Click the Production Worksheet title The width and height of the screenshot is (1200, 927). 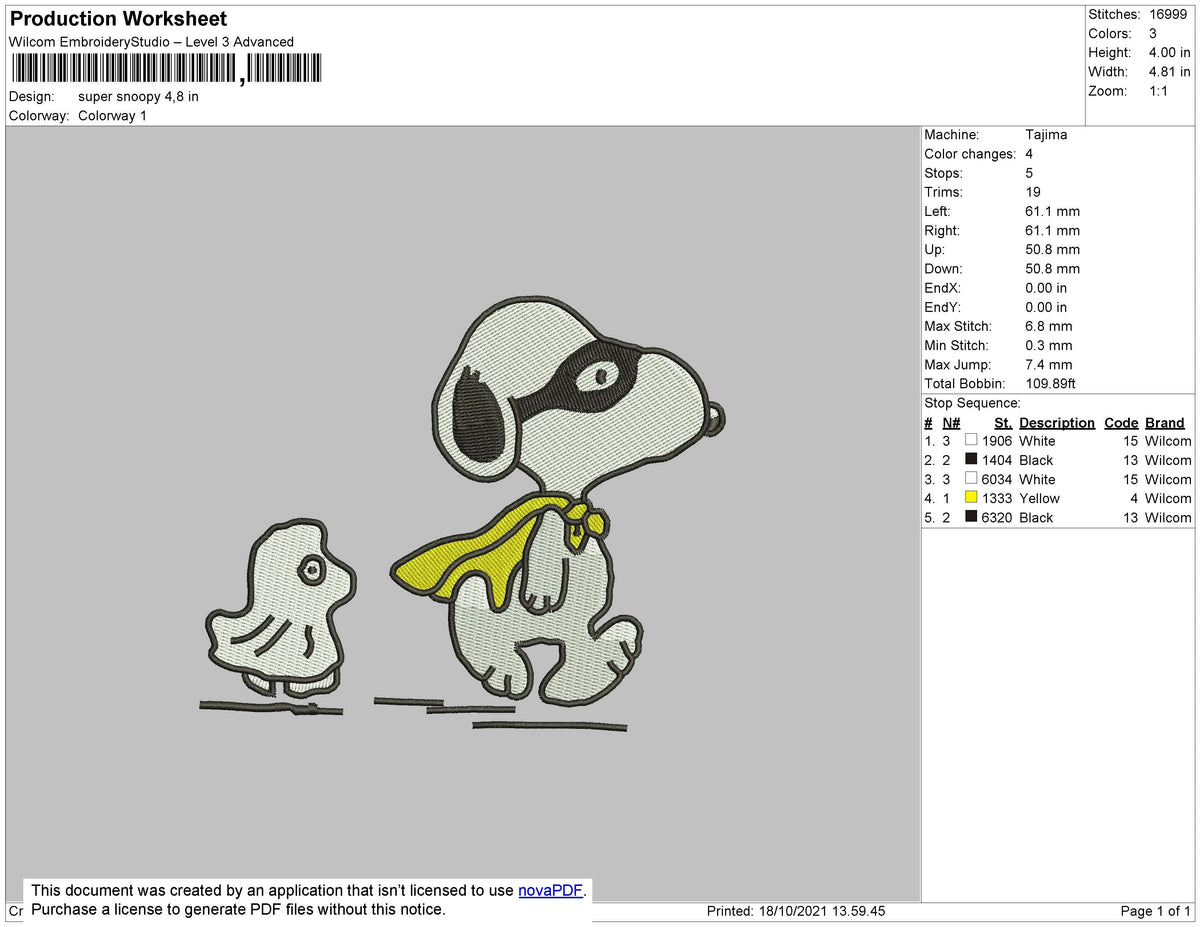coord(117,18)
